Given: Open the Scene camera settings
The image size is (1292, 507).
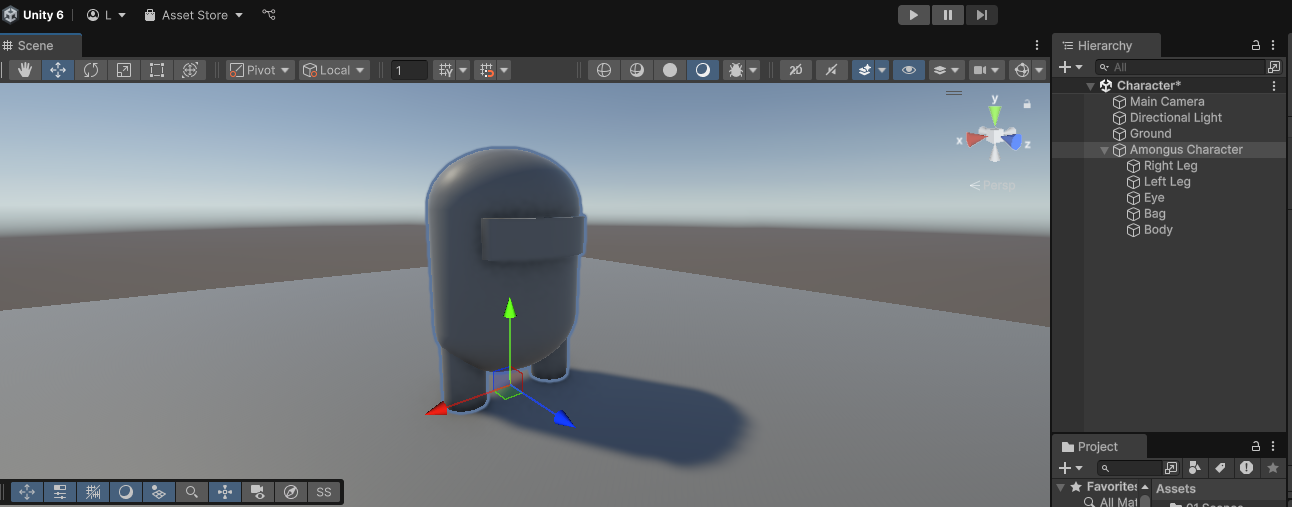Looking at the screenshot, I should click(986, 70).
